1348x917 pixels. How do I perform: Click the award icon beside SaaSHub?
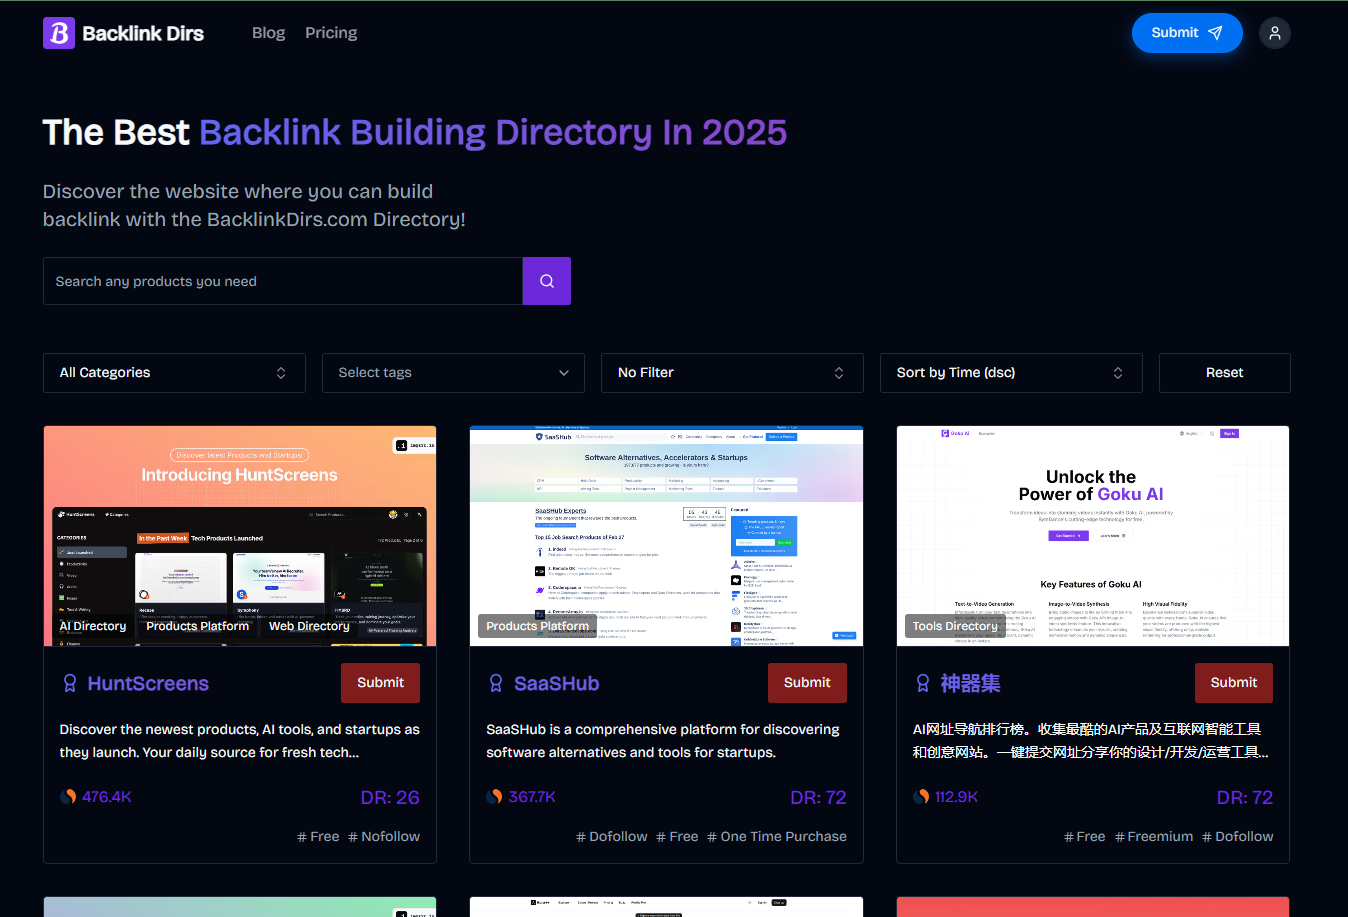[496, 683]
